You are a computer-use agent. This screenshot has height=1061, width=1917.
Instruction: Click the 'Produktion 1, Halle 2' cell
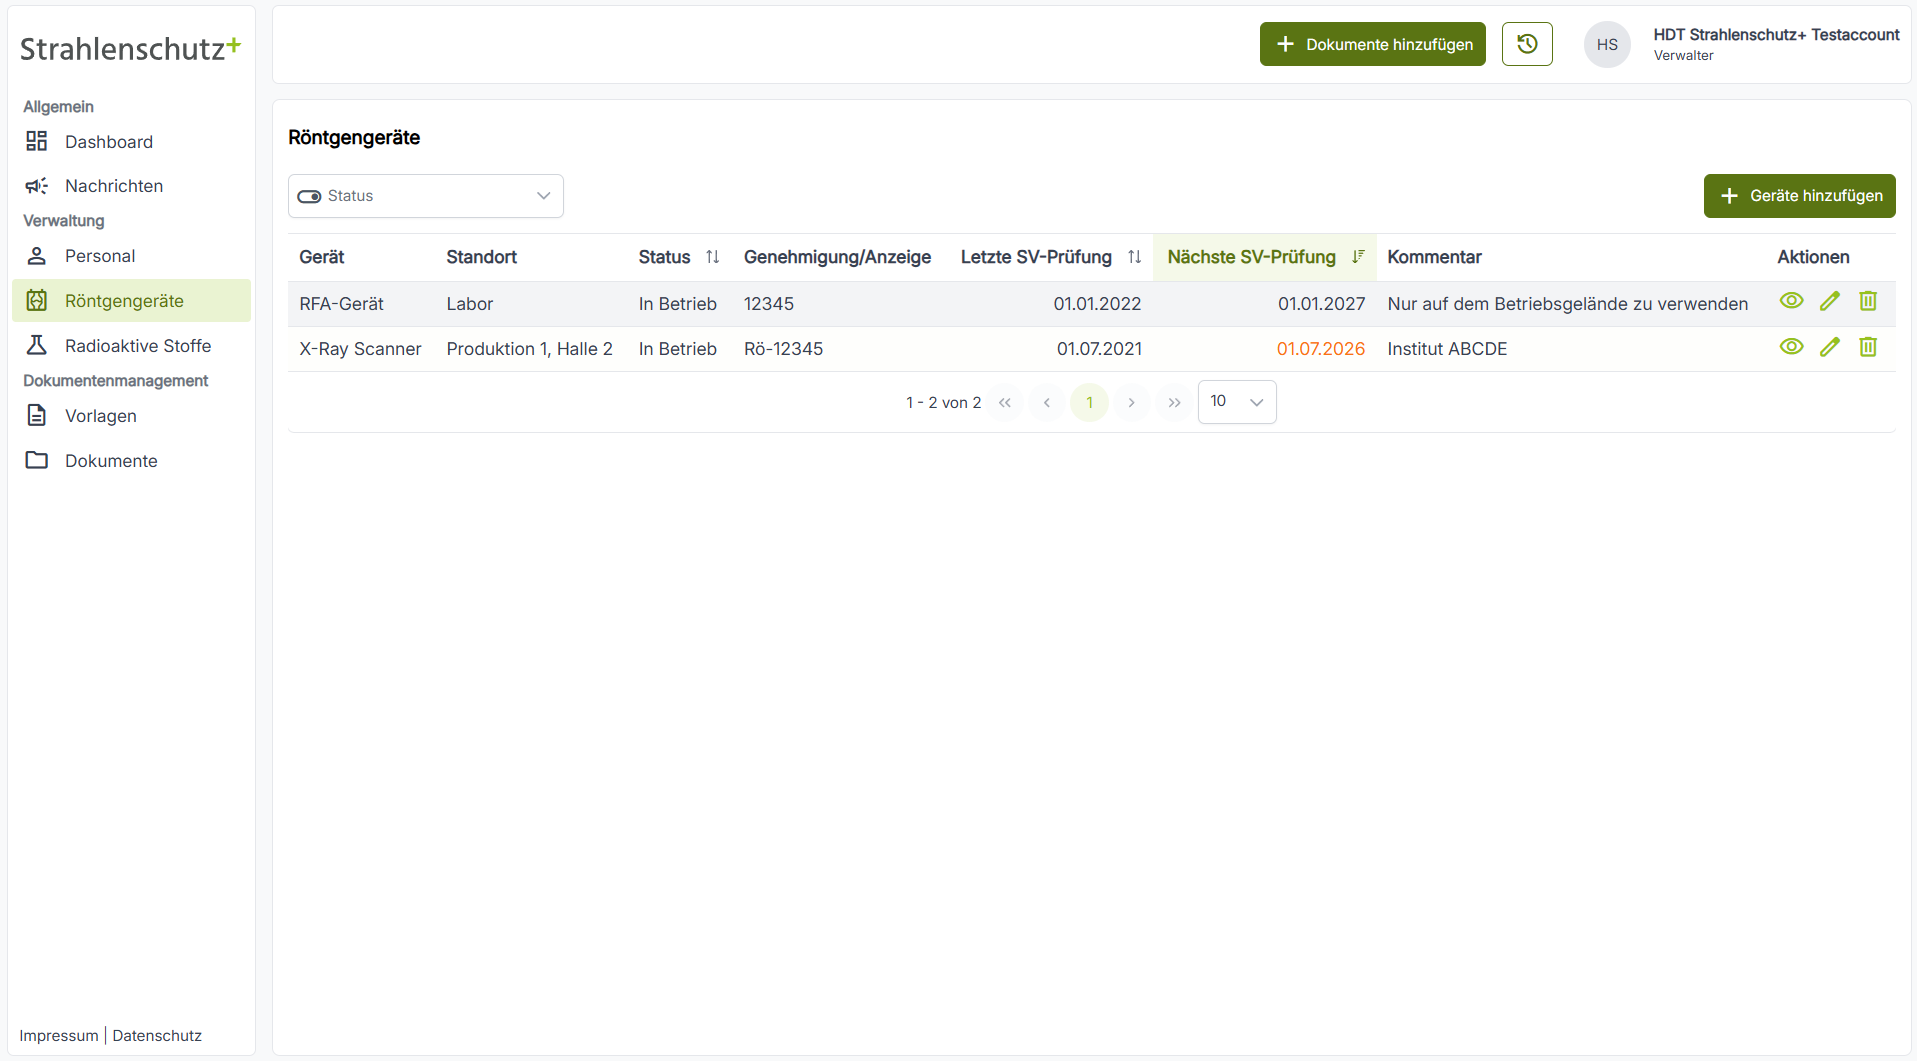(x=529, y=349)
